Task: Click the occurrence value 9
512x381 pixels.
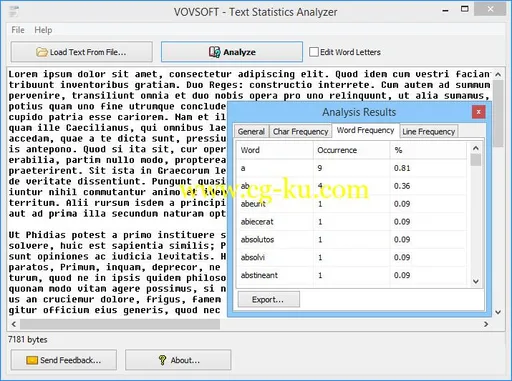Action: tap(320, 168)
